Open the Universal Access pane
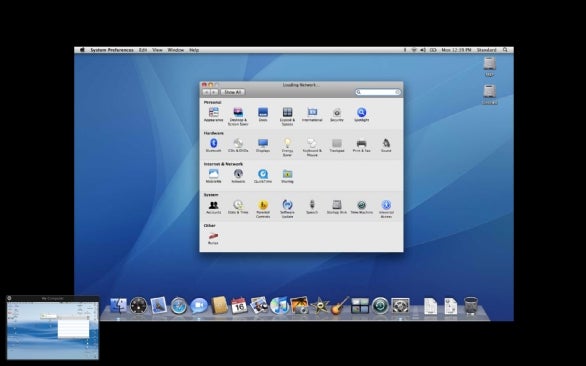 [386, 209]
